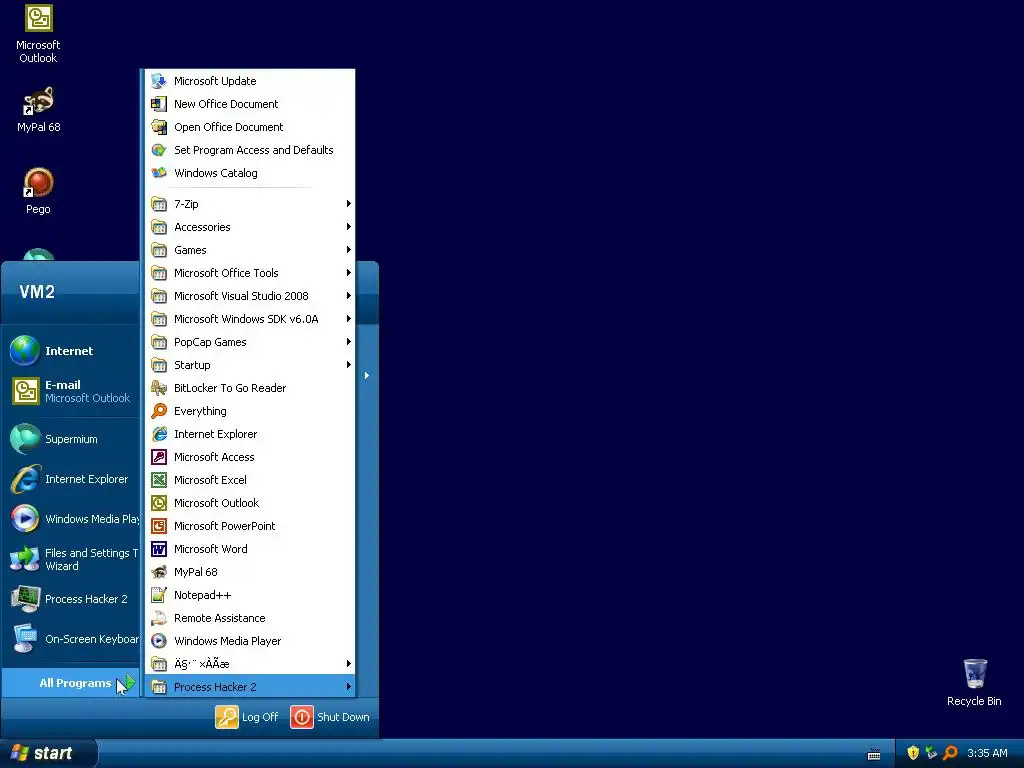The height and width of the screenshot is (768, 1024).
Task: Launch Microsoft Word from the programs list
Action: (250, 549)
